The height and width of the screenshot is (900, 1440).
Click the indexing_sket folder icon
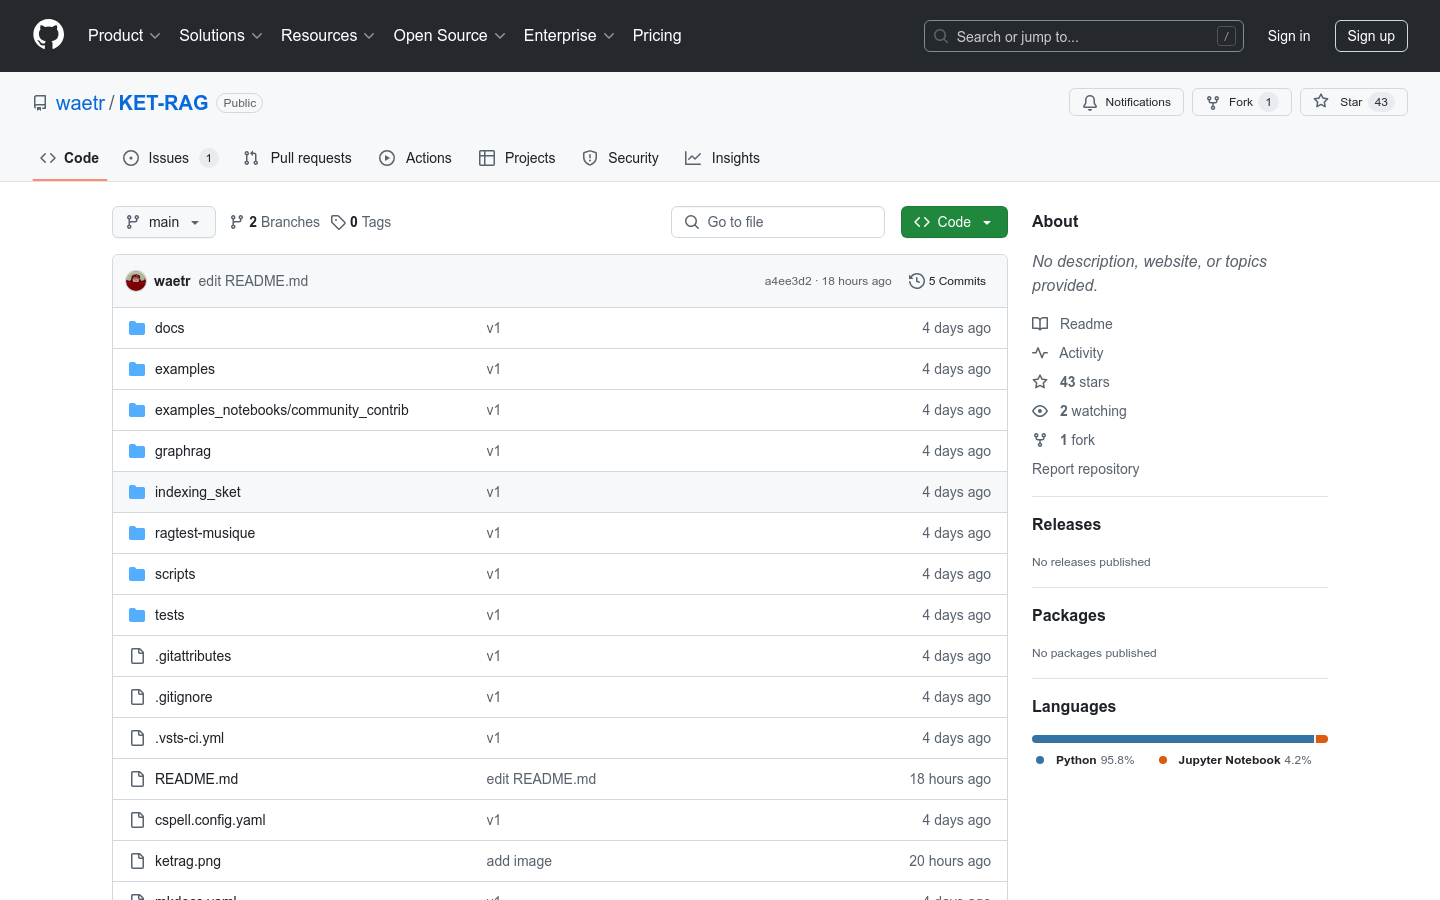pyautogui.click(x=137, y=492)
